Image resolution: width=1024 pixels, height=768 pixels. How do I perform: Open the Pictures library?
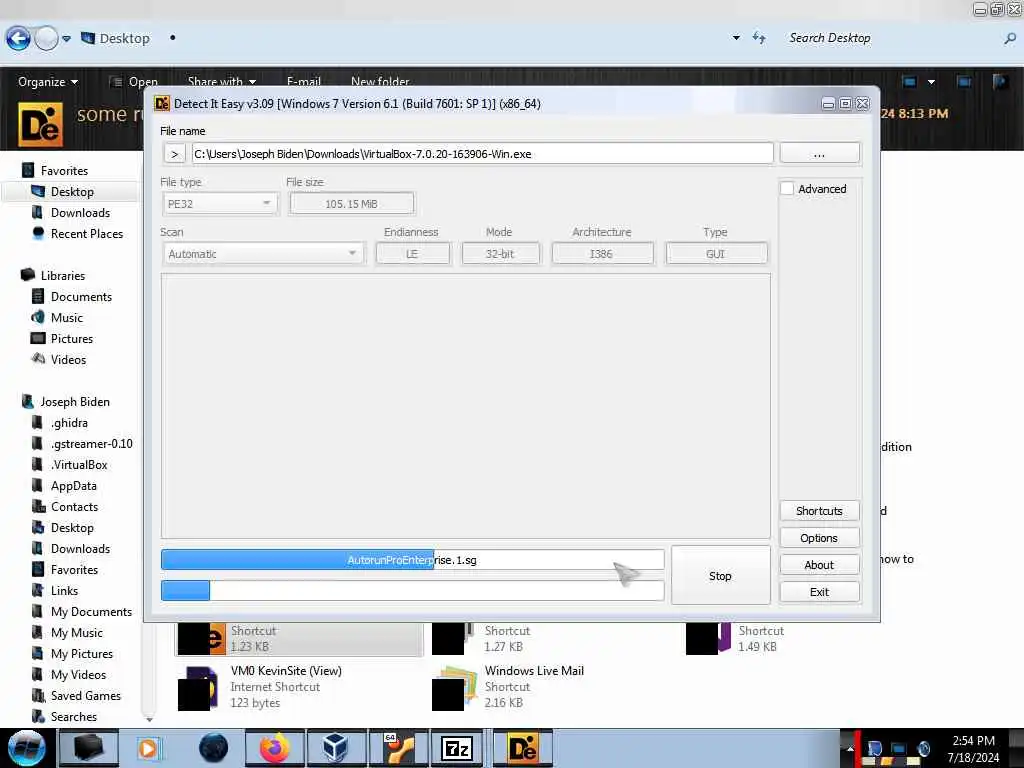click(x=72, y=338)
